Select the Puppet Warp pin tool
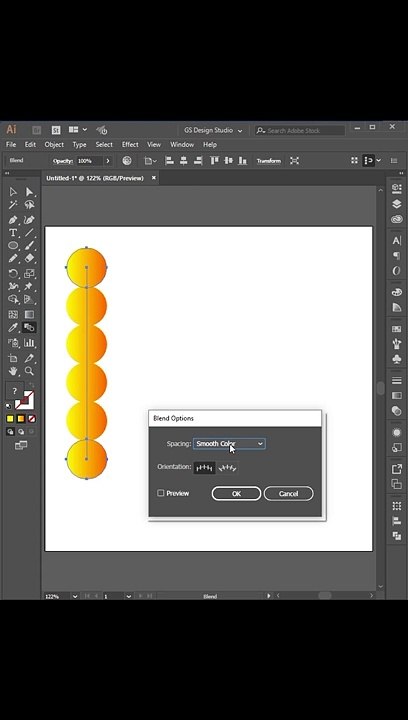Image resolution: width=408 pixels, height=720 pixels. click(29, 287)
